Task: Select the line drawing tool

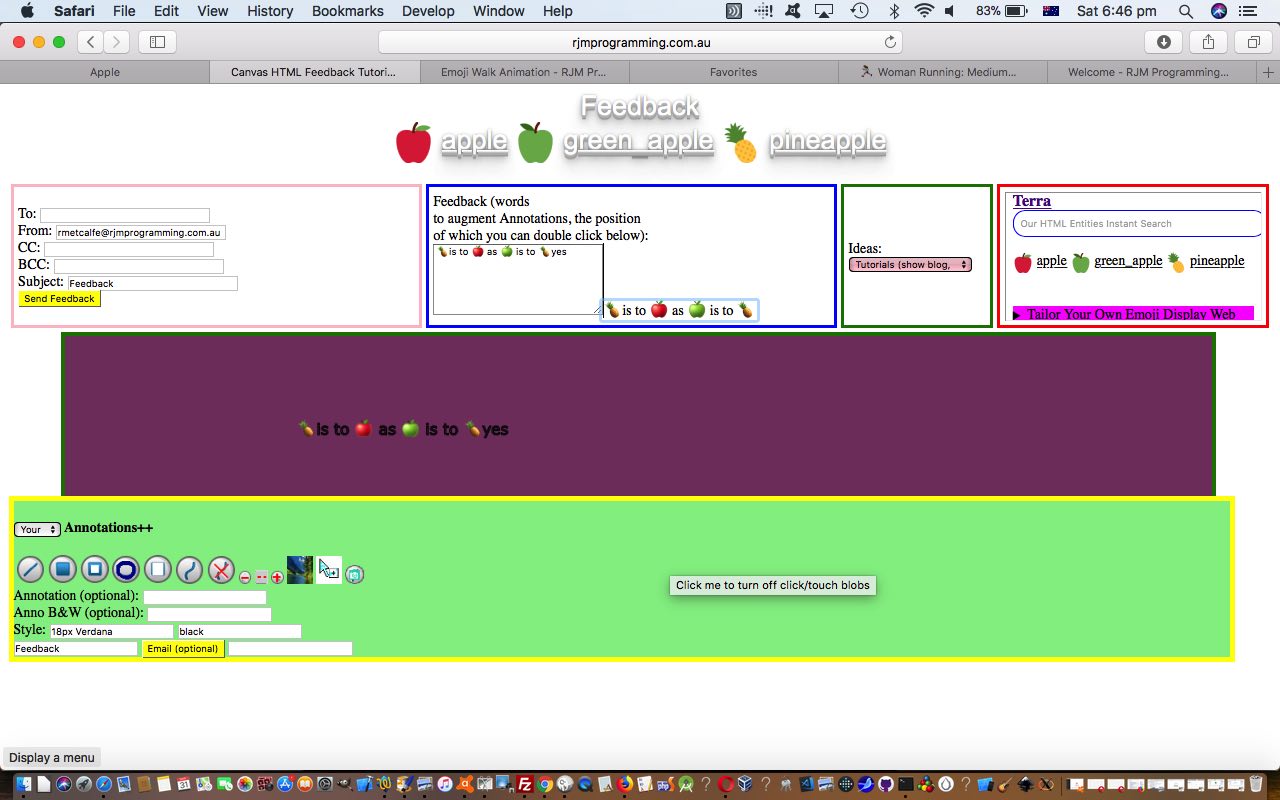Action: [x=30, y=570]
